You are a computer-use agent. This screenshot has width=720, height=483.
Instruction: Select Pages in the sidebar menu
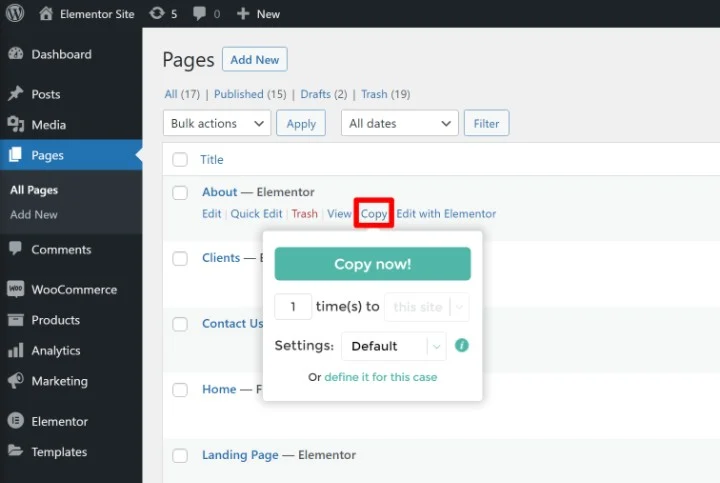click(47, 155)
